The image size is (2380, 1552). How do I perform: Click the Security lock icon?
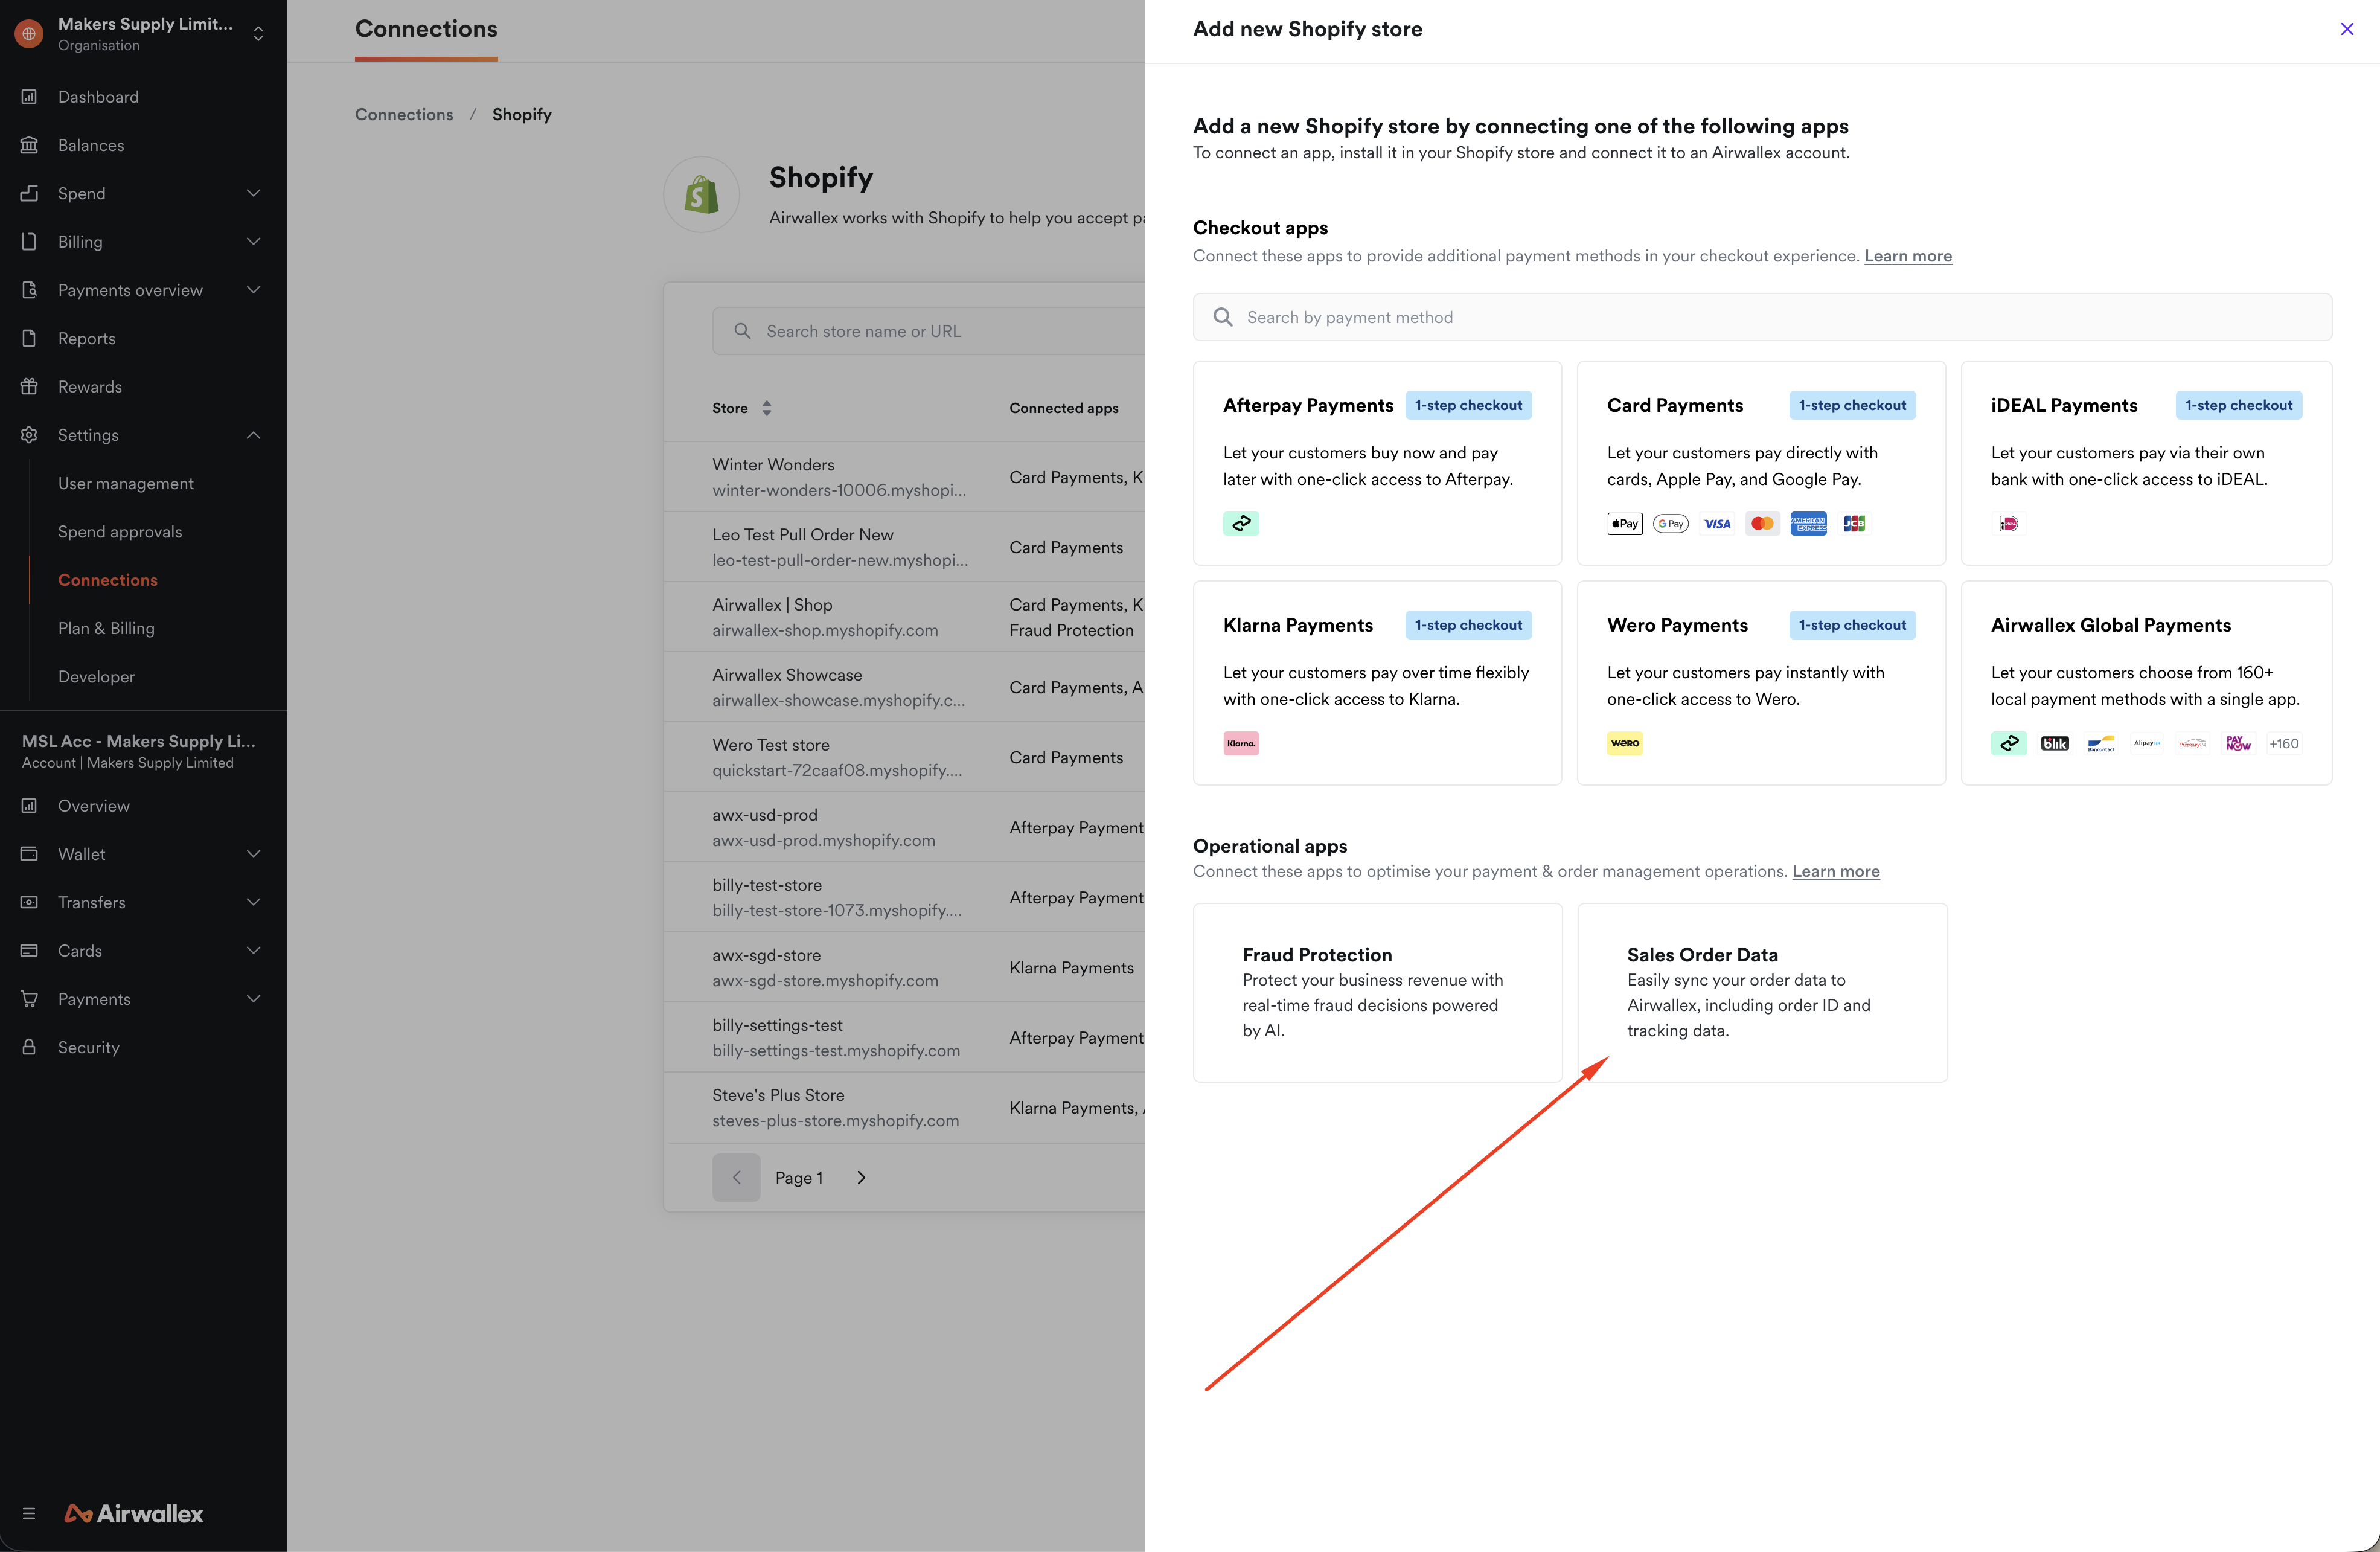(x=29, y=1047)
